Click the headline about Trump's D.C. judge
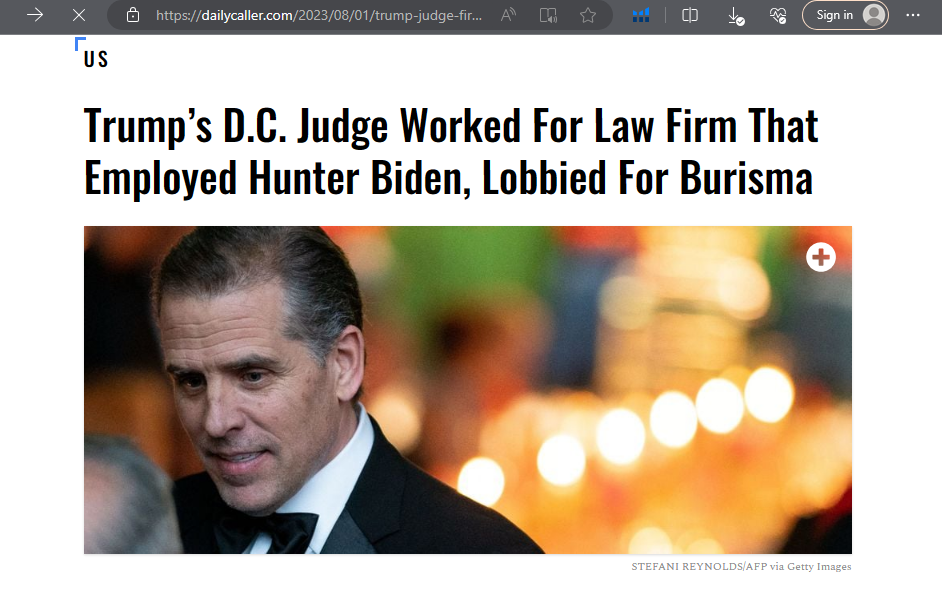942x616 pixels. (x=451, y=151)
